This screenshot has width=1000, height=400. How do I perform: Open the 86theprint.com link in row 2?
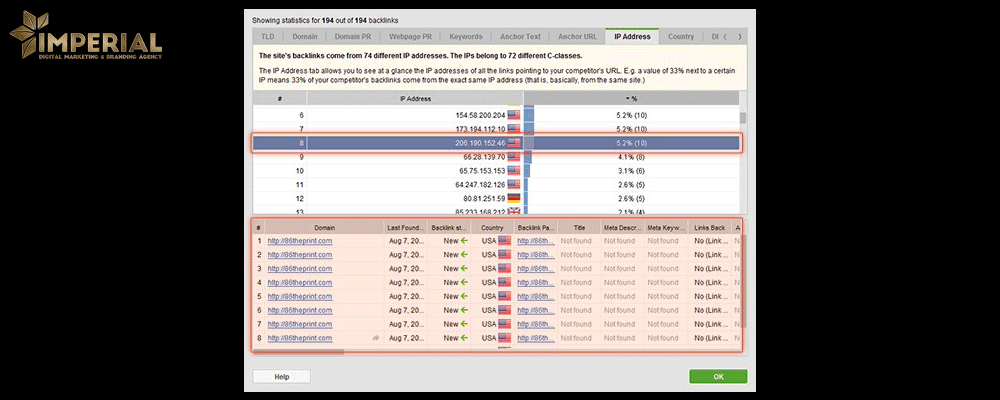[x=299, y=255]
